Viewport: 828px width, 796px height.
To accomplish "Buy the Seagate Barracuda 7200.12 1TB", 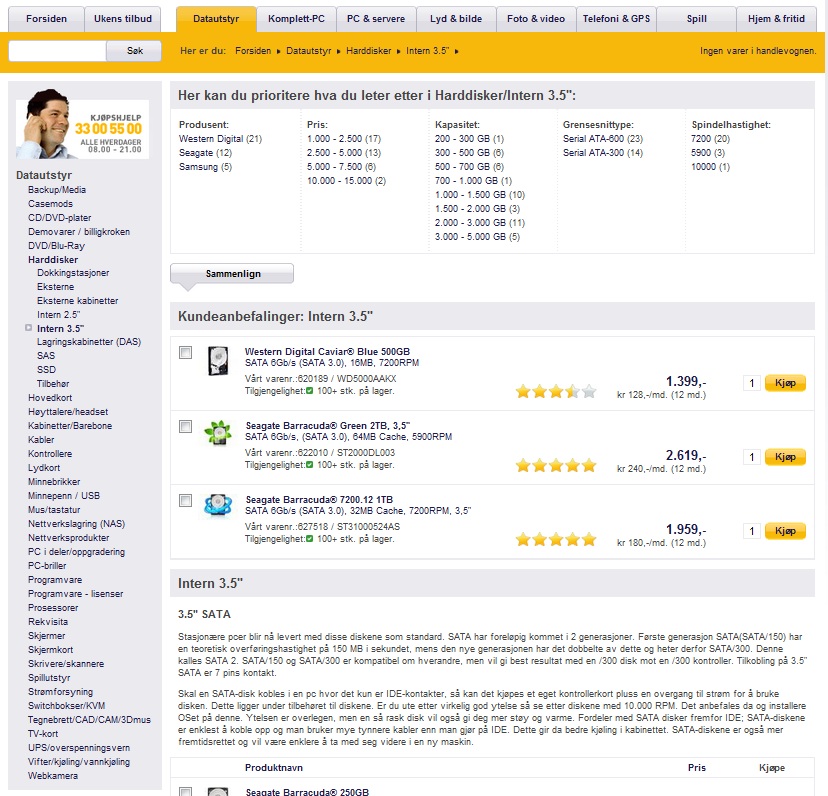I will pos(785,531).
